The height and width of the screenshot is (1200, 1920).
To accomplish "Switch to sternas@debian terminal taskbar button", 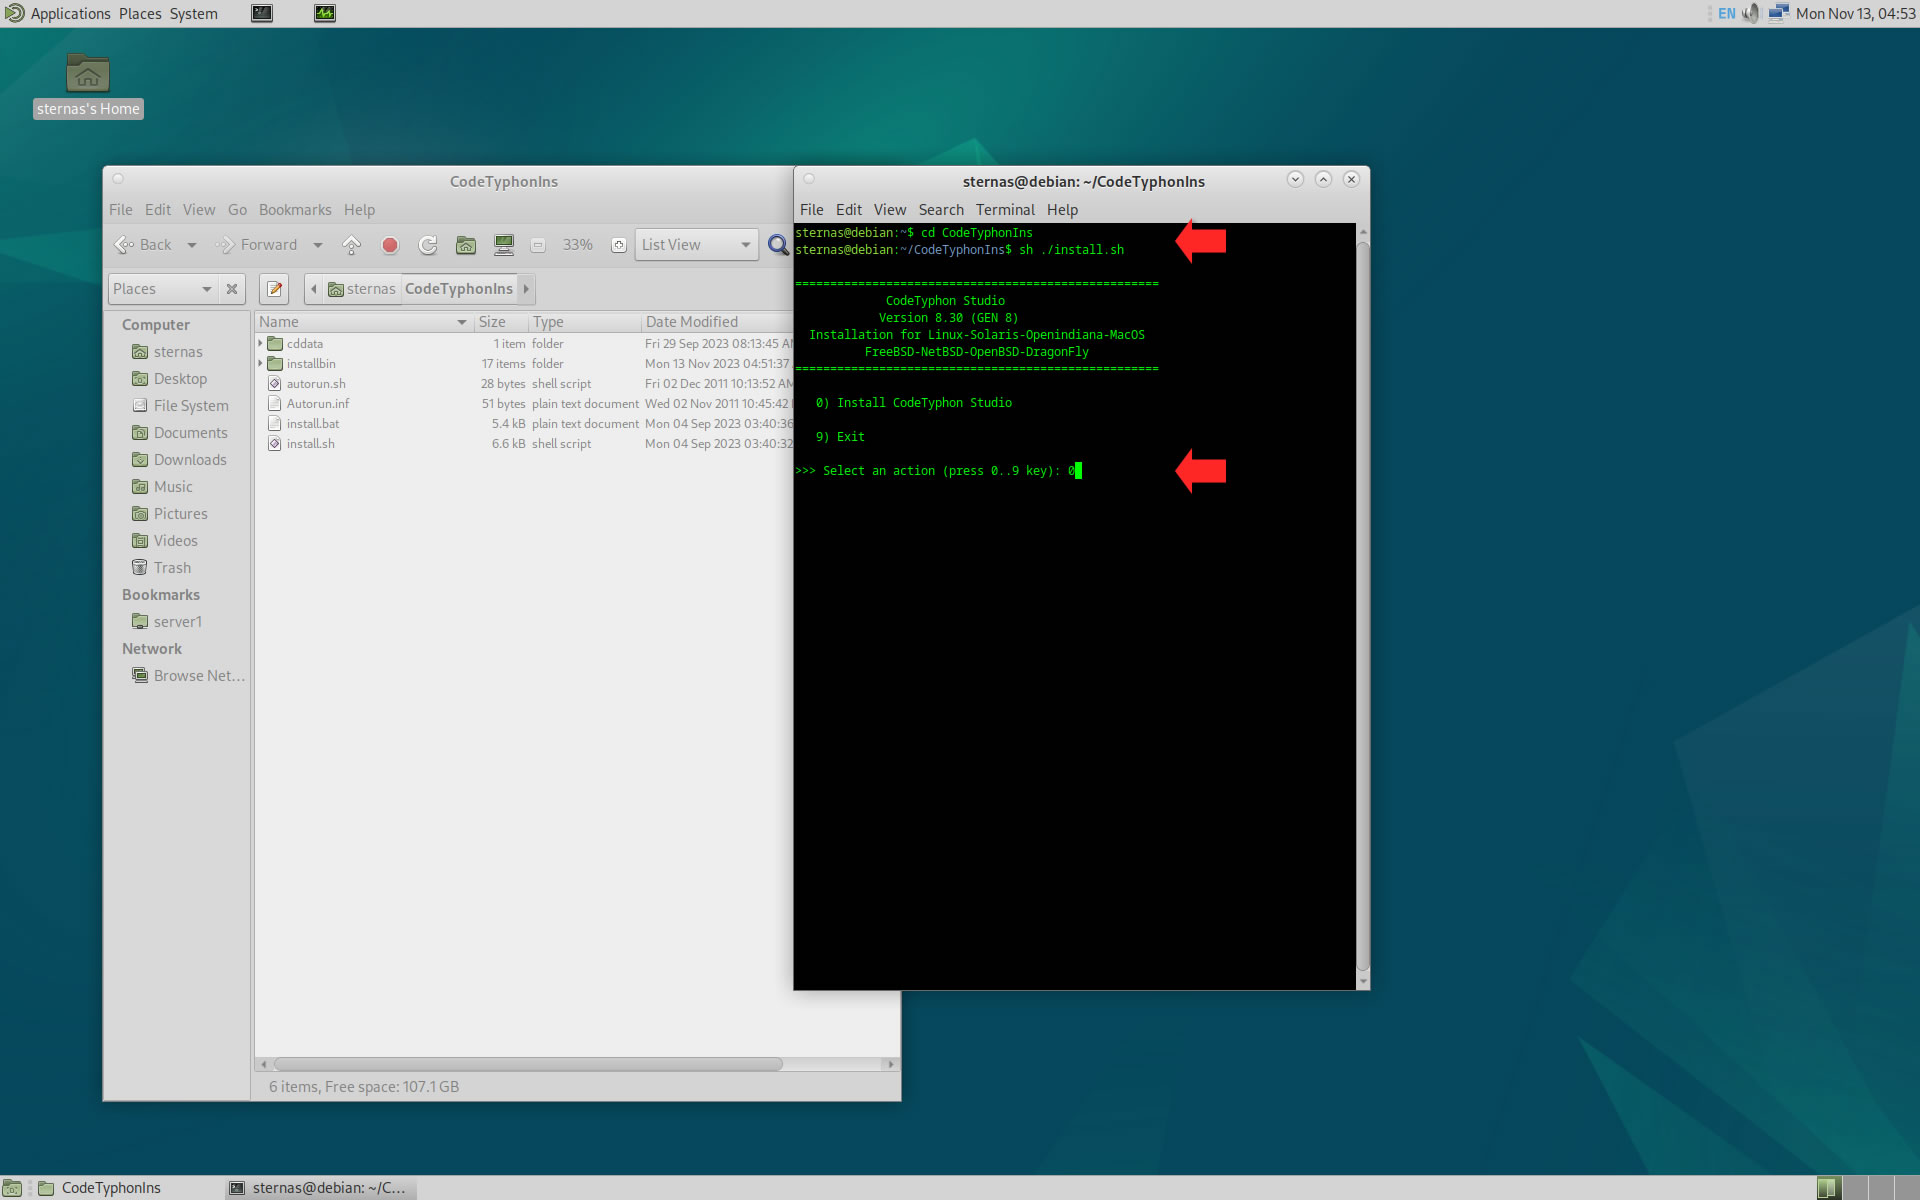I will pyautogui.click(x=320, y=1188).
